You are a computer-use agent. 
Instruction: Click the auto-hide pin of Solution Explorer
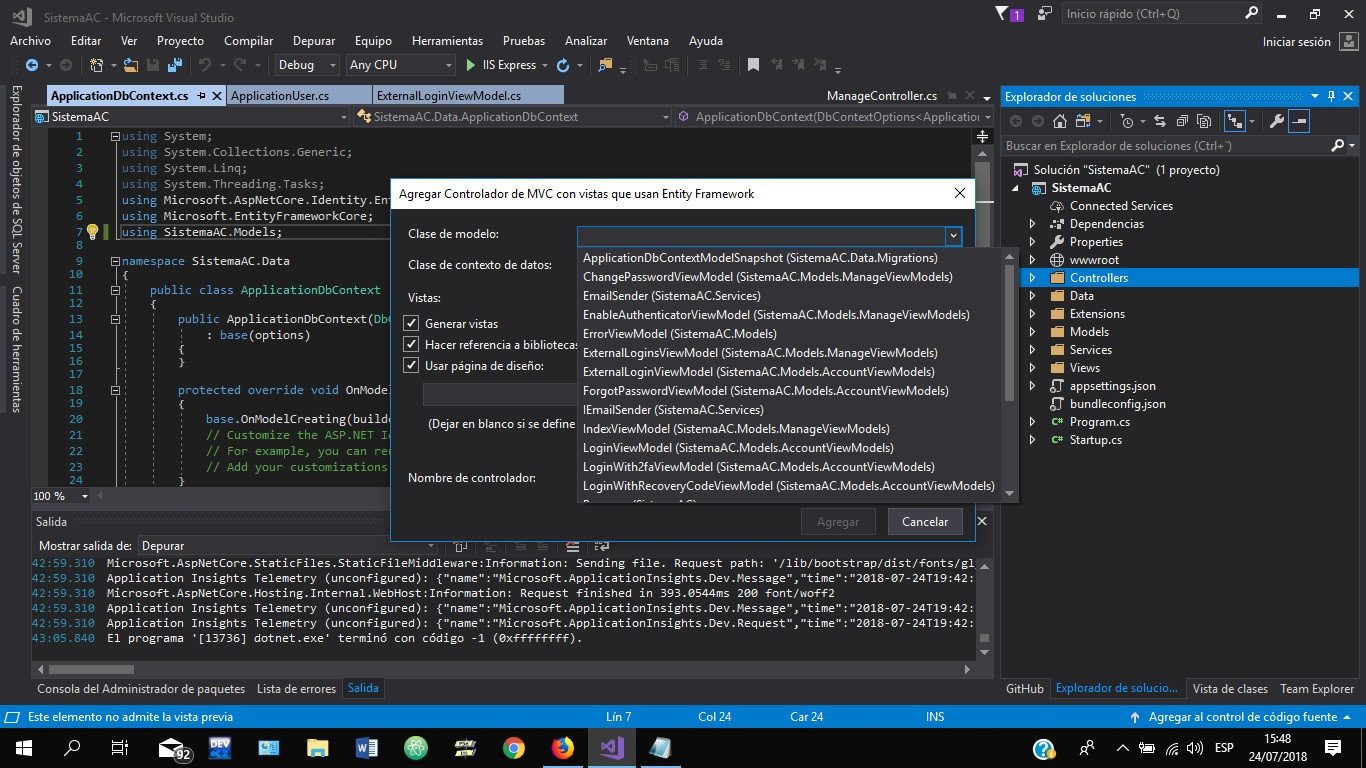pyautogui.click(x=1330, y=97)
